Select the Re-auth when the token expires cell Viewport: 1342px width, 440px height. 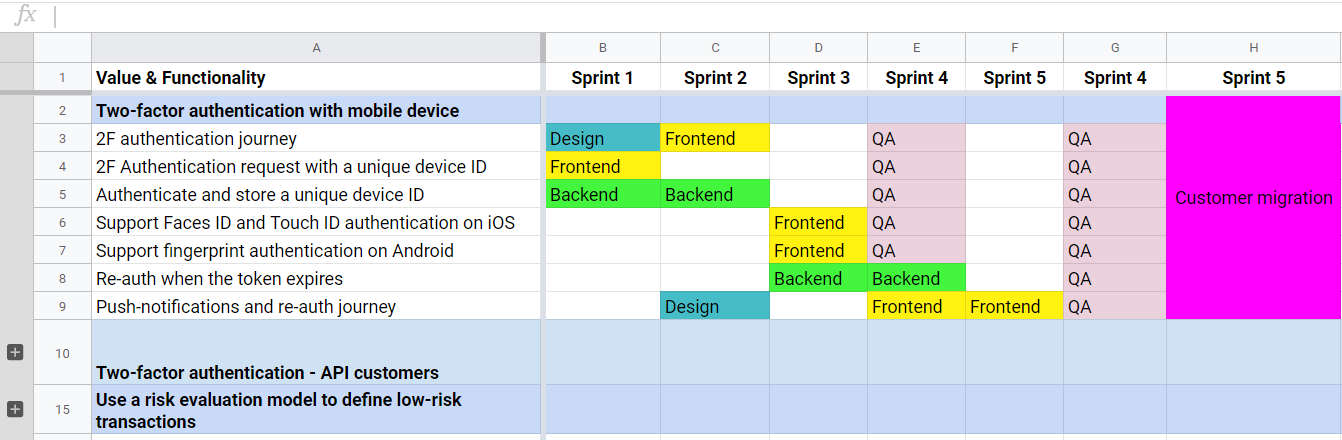[317, 279]
